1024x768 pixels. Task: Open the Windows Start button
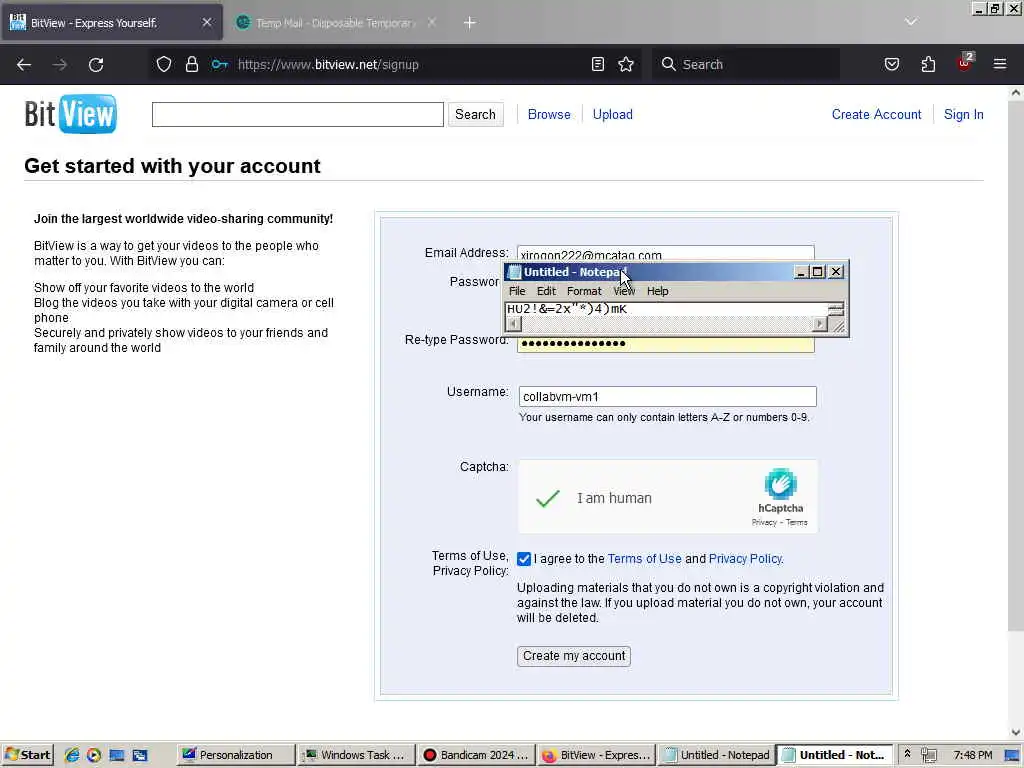(27, 755)
